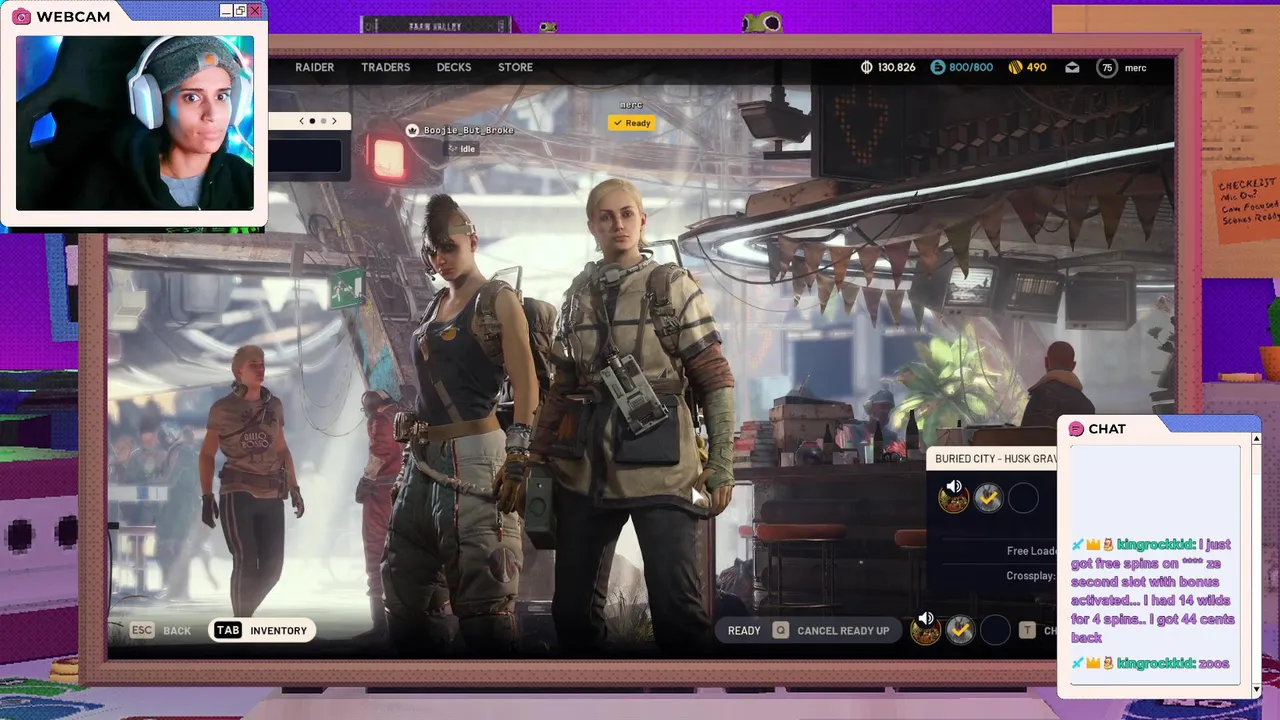Select player name Boojie_But_Broke
Screen dimensions: 1280x720
468,131
